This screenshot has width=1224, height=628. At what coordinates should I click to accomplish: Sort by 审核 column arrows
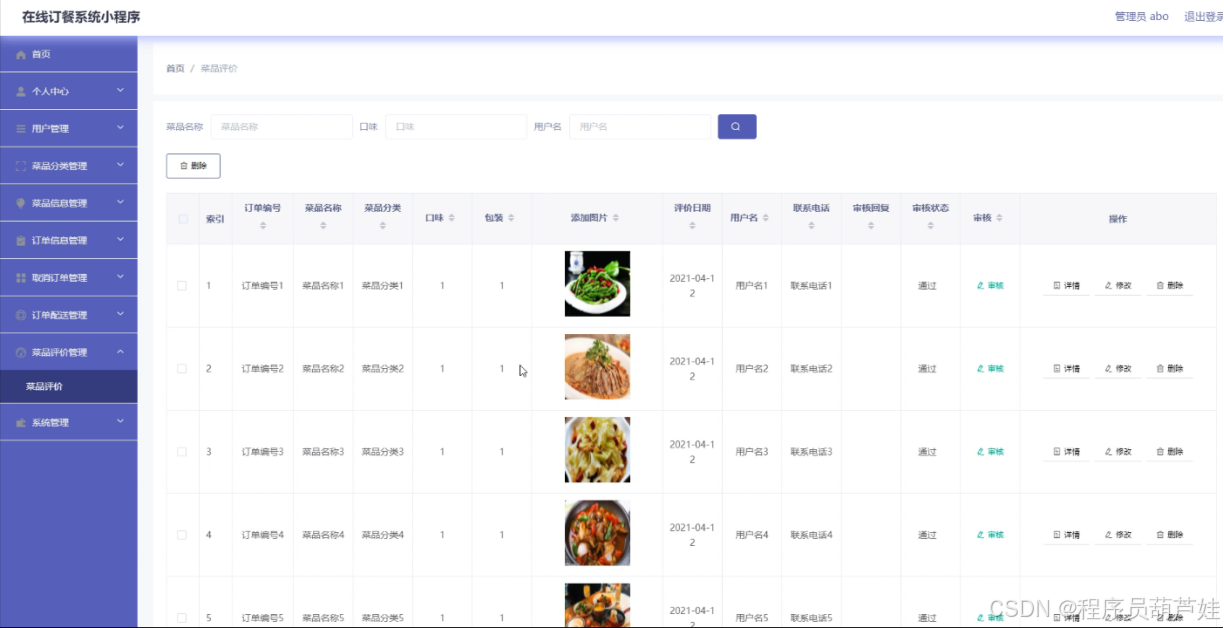click(x=999, y=218)
